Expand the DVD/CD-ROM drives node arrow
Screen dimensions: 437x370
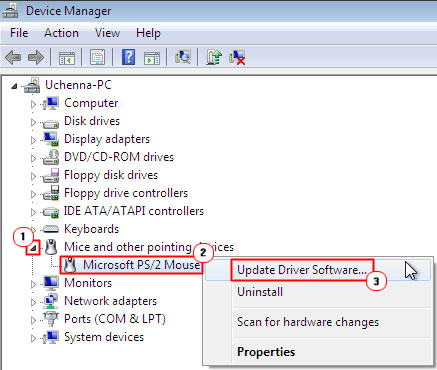pos(33,158)
